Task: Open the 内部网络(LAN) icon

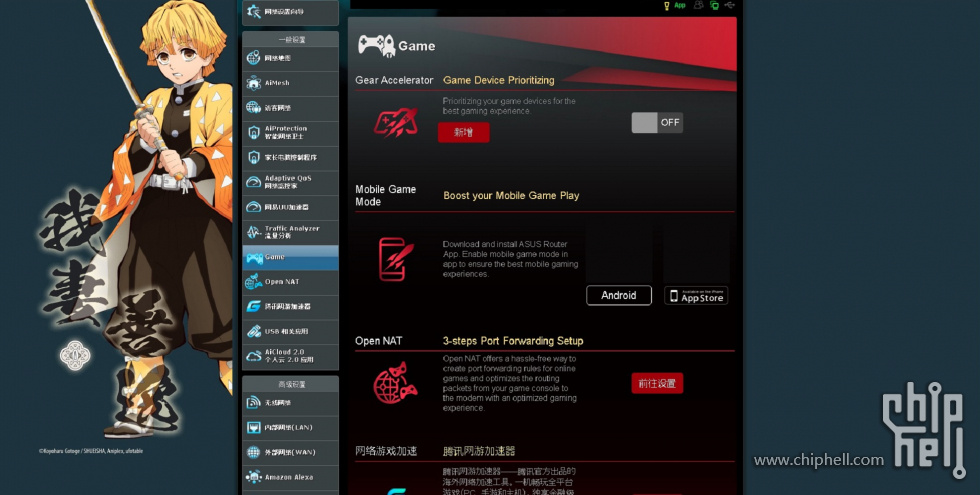Action: point(253,428)
